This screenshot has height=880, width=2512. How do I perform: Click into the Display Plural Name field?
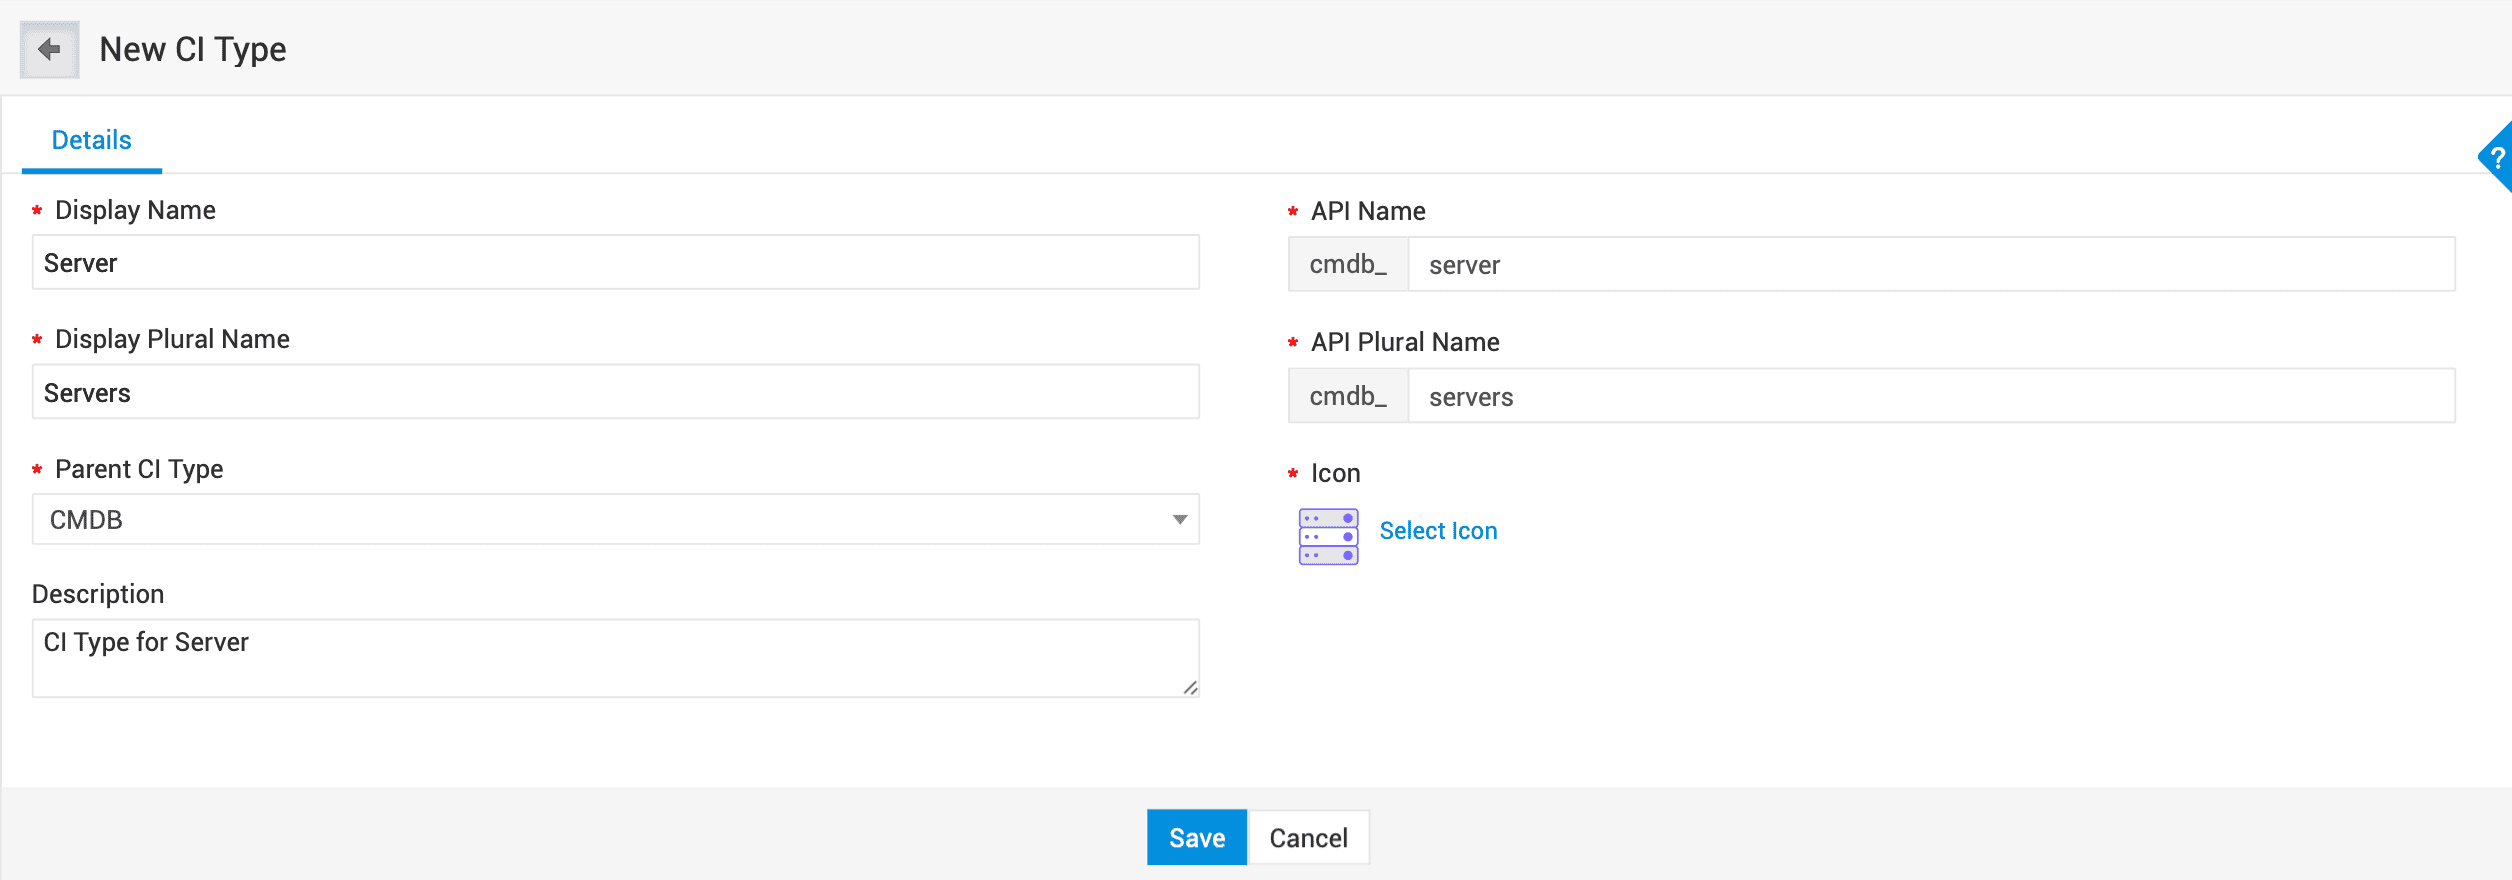[x=615, y=393]
